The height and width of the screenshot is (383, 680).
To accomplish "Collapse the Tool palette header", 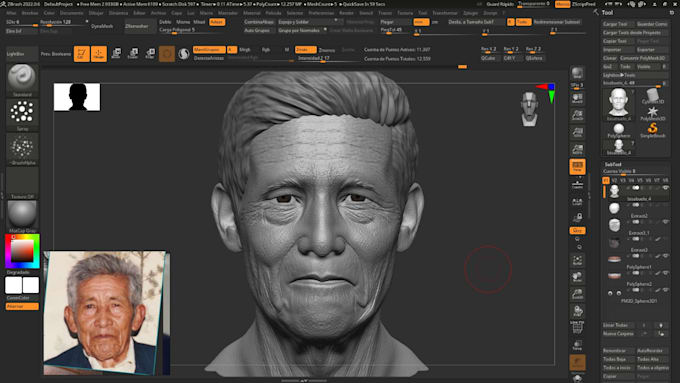I will pyautogui.click(x=607, y=13).
